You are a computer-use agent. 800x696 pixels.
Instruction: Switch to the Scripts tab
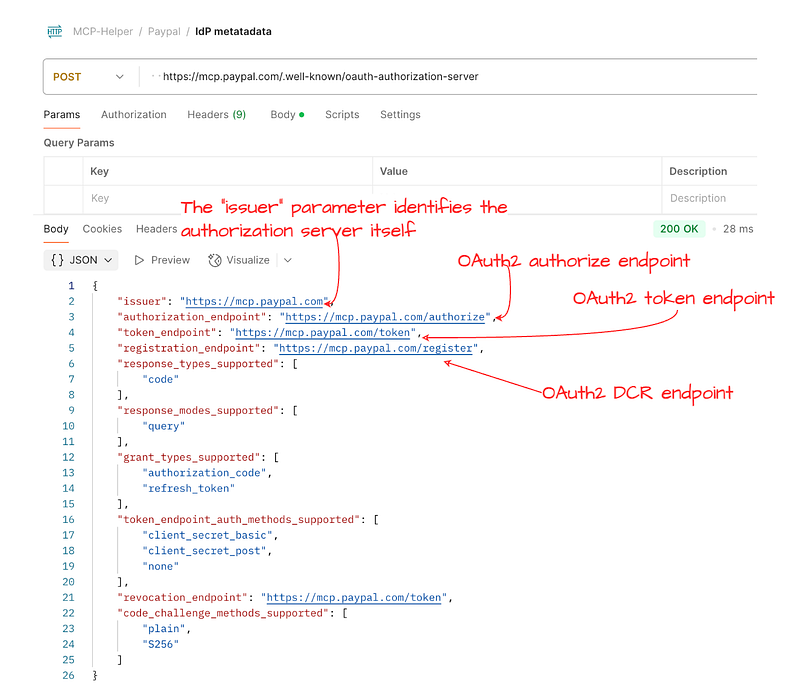(x=342, y=114)
